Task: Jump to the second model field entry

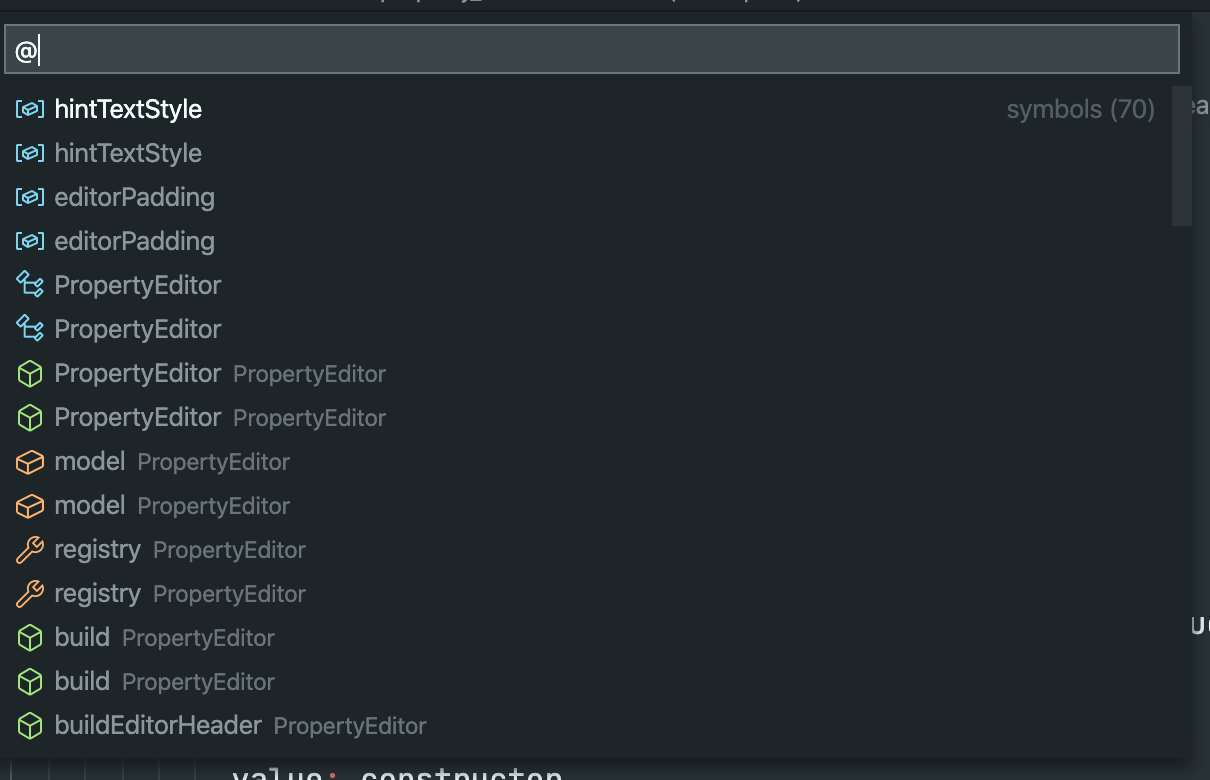Action: tap(588, 505)
